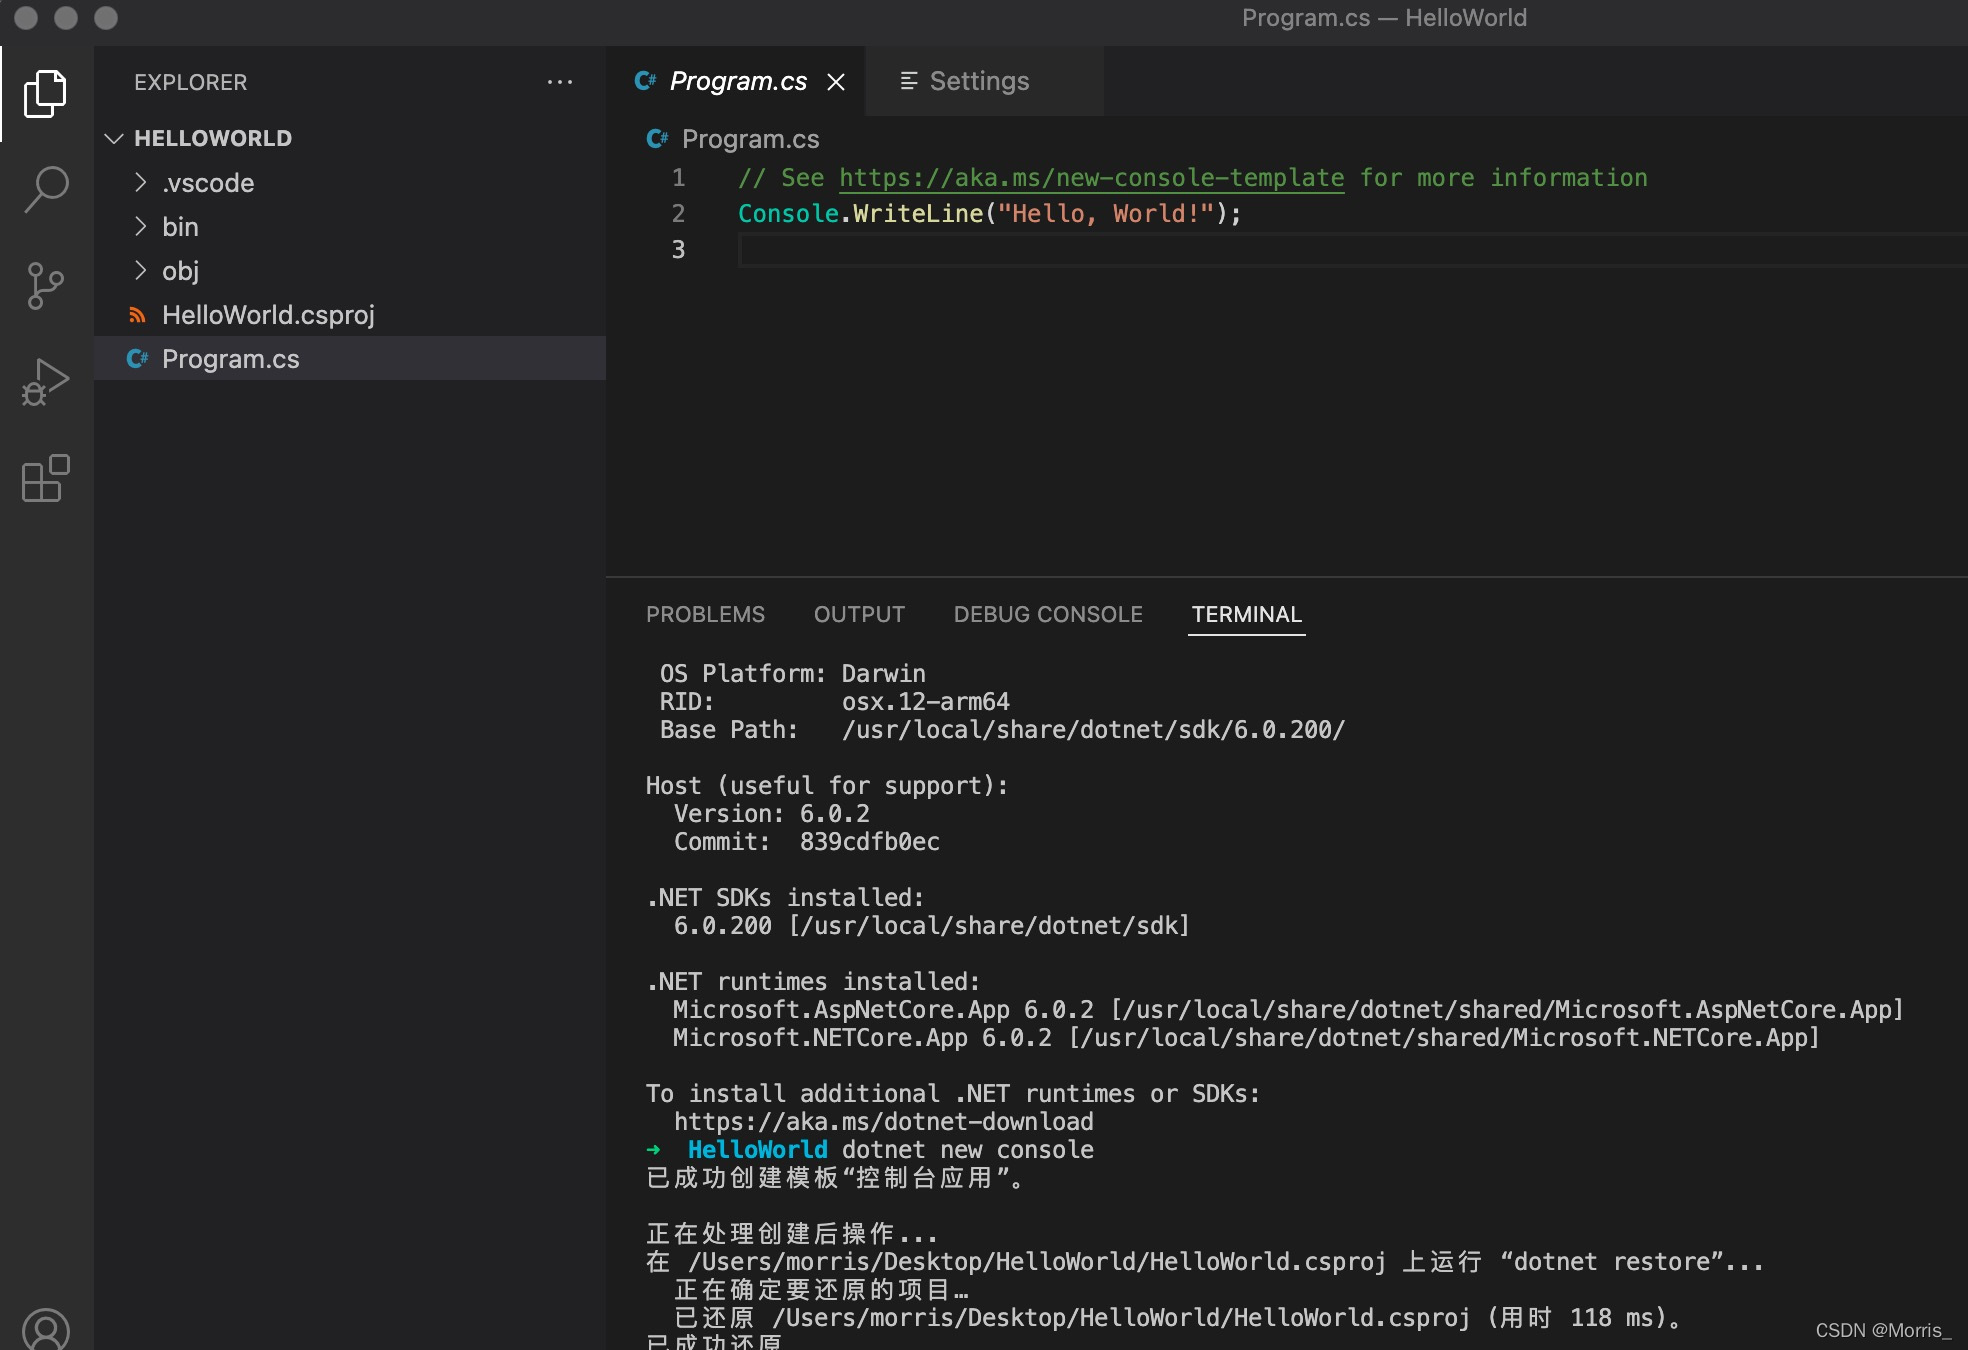1968x1350 pixels.
Task: Open HelloWorld.csproj in the explorer
Action: pyautogui.click(x=350, y=315)
